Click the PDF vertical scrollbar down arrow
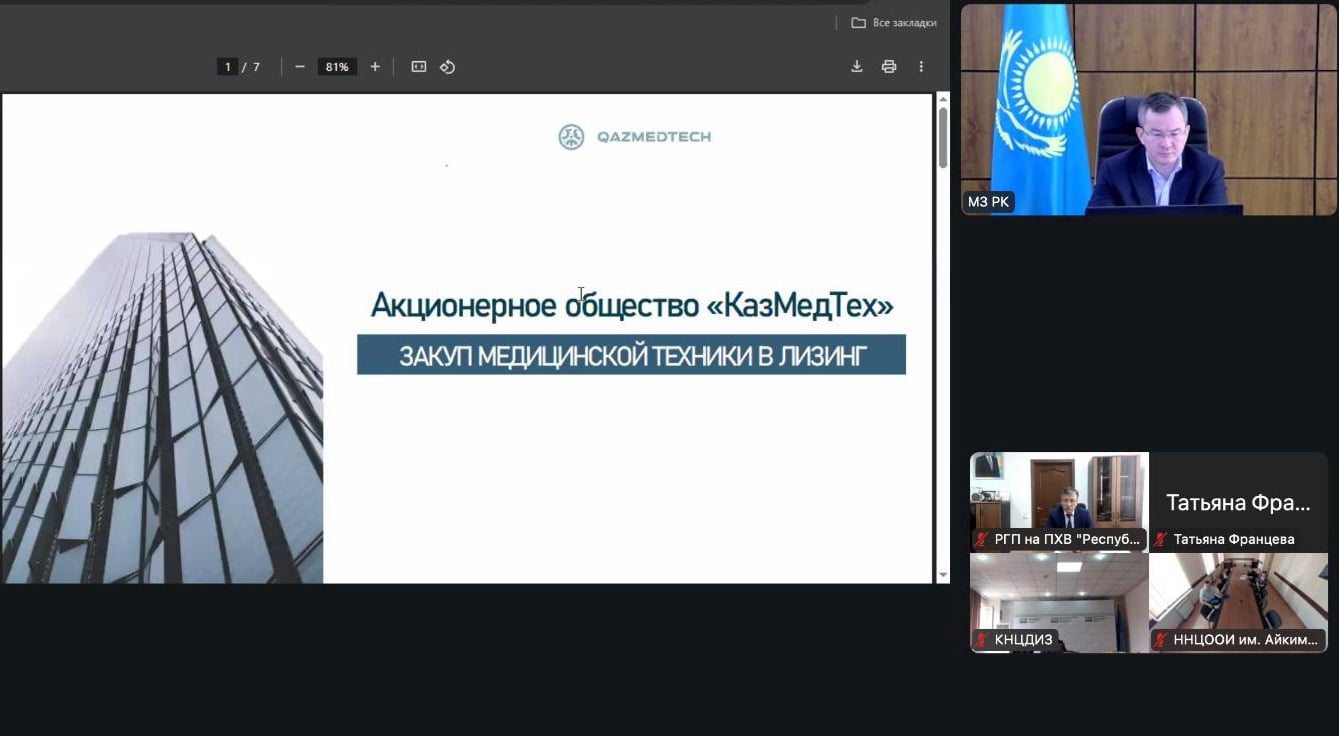This screenshot has width=1339, height=736. tap(942, 576)
